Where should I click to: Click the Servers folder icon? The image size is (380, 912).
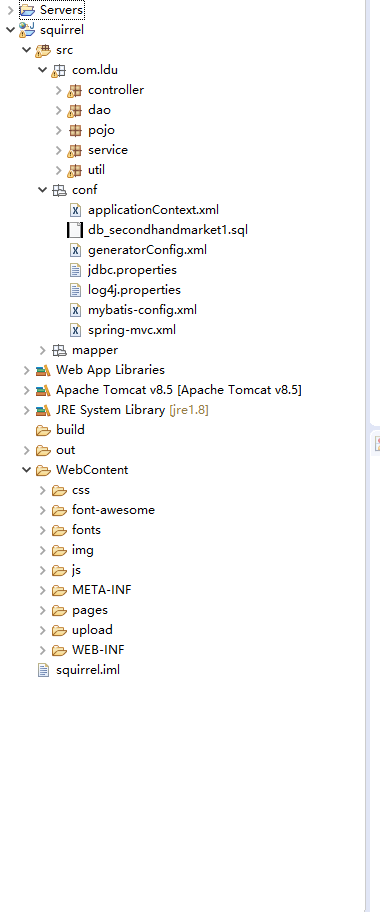[x=27, y=10]
